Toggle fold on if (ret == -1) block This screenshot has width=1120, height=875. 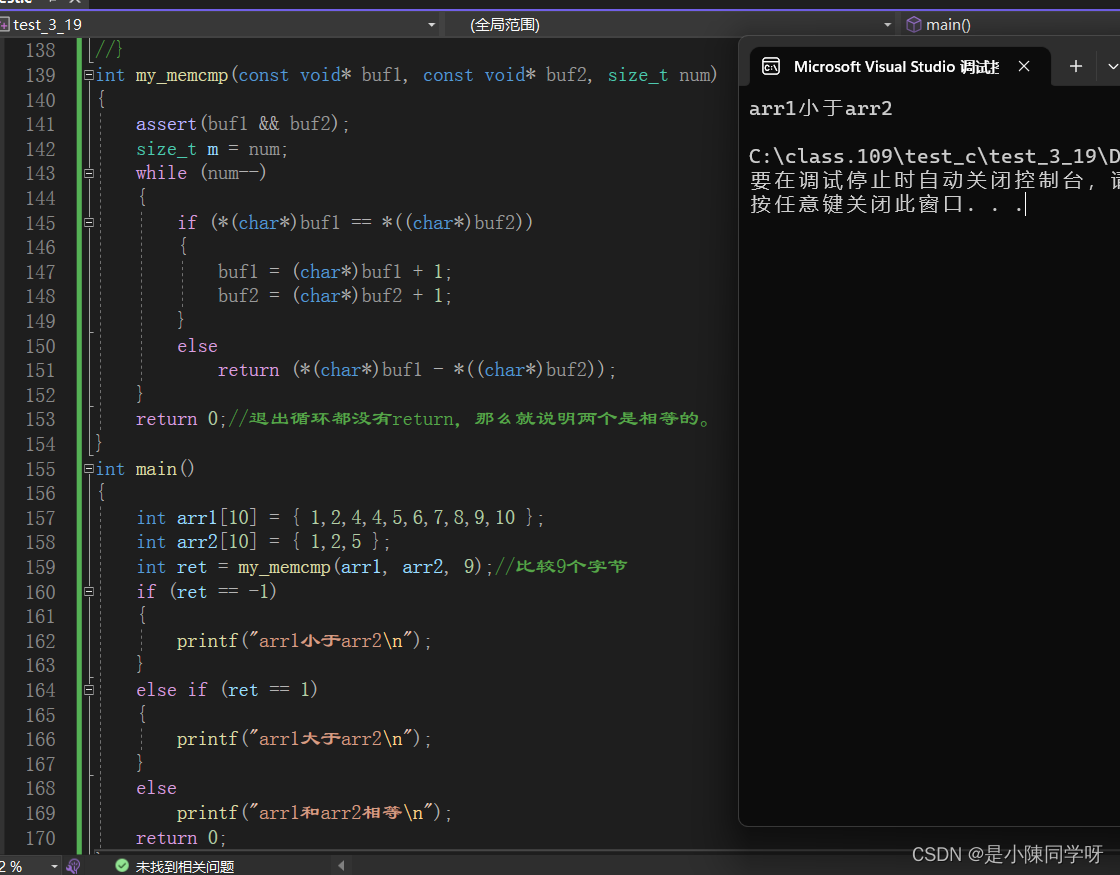pos(89,592)
